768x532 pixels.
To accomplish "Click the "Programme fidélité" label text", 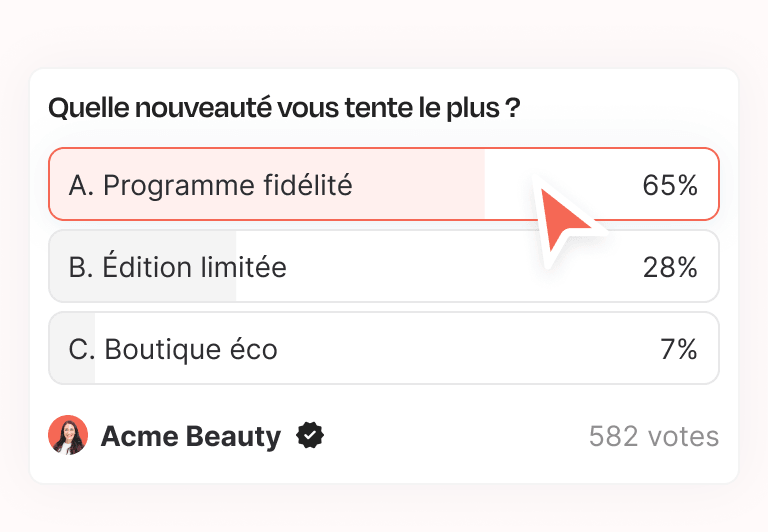I will pyautogui.click(x=227, y=185).
